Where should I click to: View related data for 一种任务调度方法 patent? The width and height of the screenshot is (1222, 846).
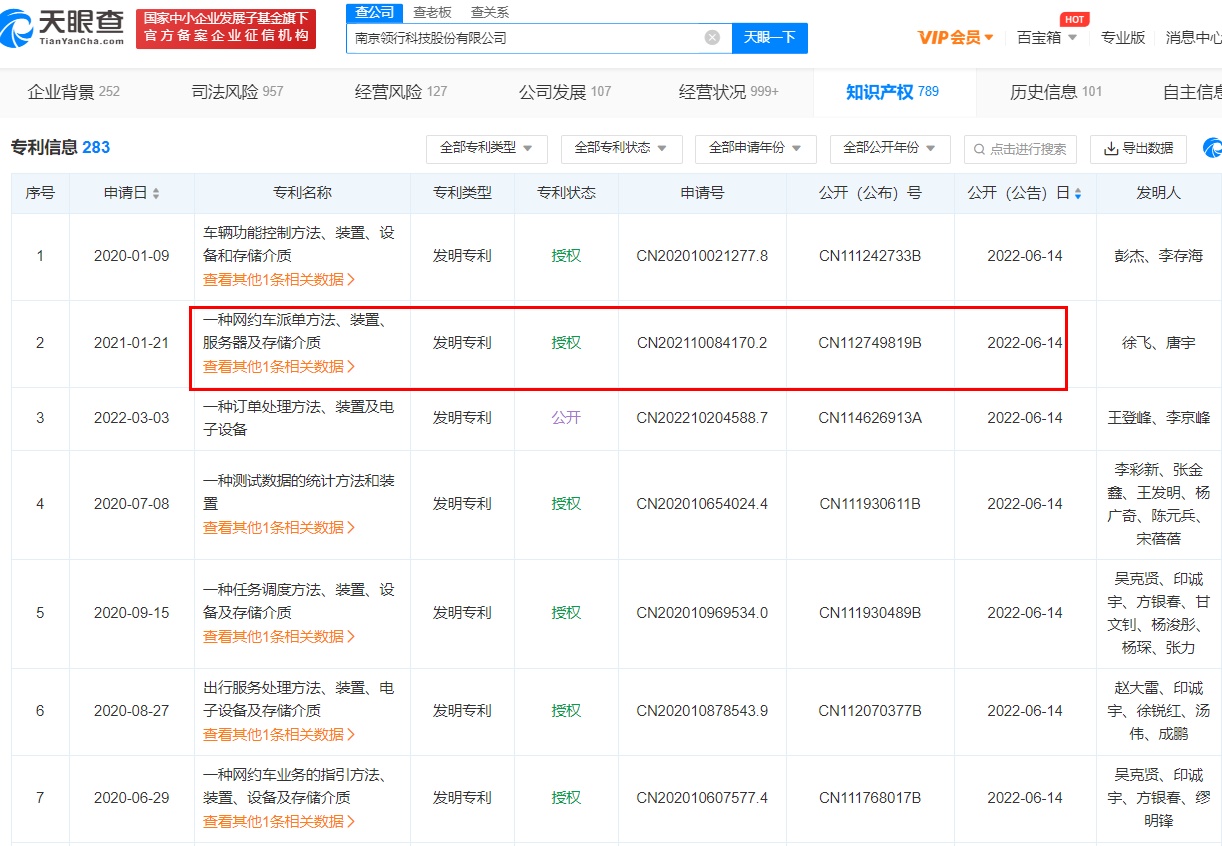pyautogui.click(x=279, y=637)
